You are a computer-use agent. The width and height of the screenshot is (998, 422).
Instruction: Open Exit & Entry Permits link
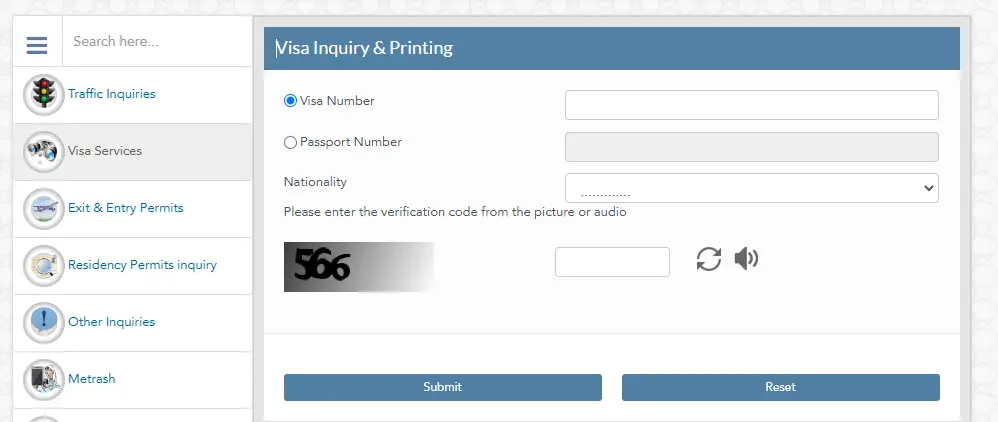[125, 208]
